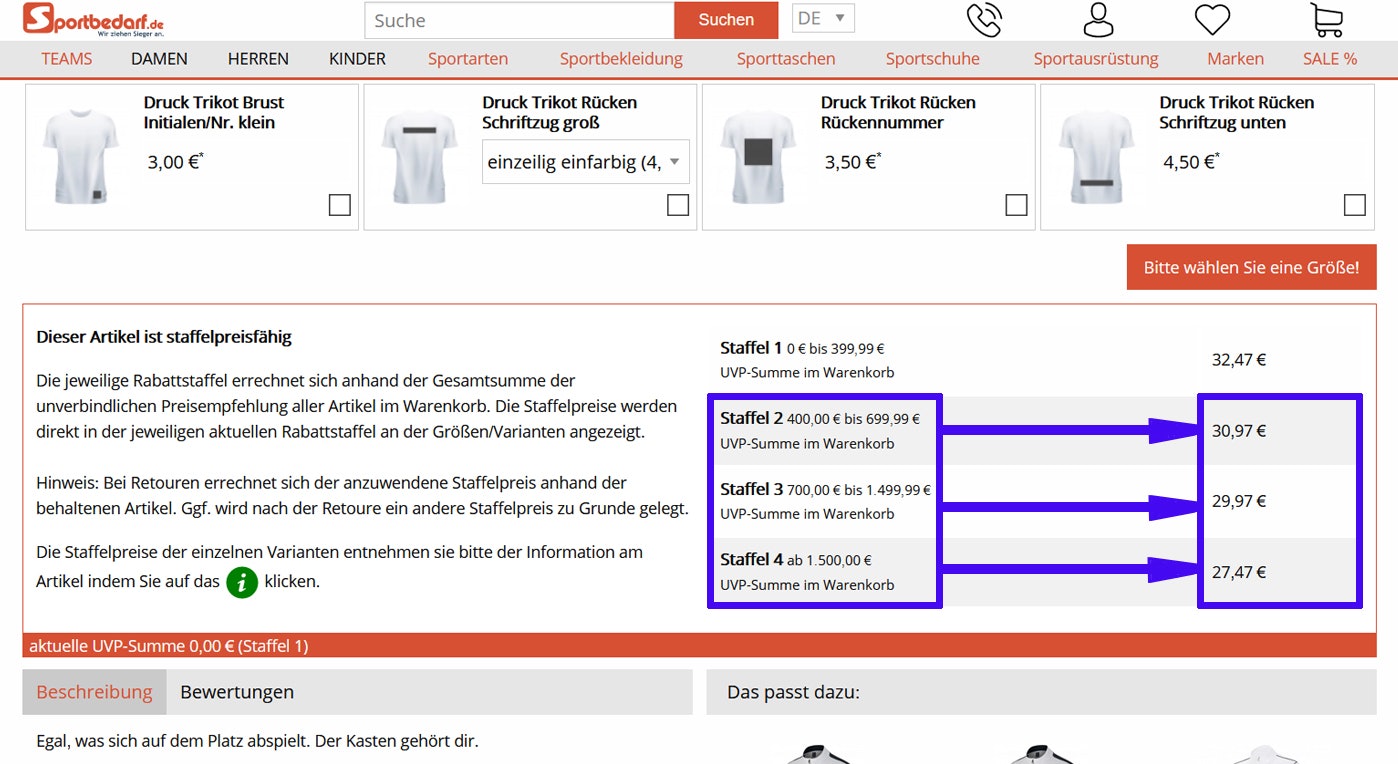Click the Sportbedarf.de logo
The image size is (1398, 764).
(x=95, y=20)
